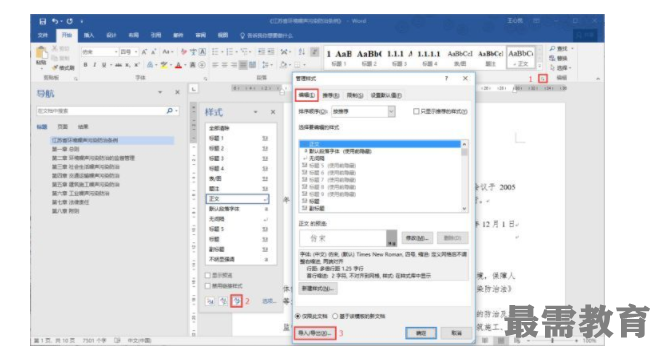
Task: Click the Shrink Font icon
Action: tap(154, 52)
